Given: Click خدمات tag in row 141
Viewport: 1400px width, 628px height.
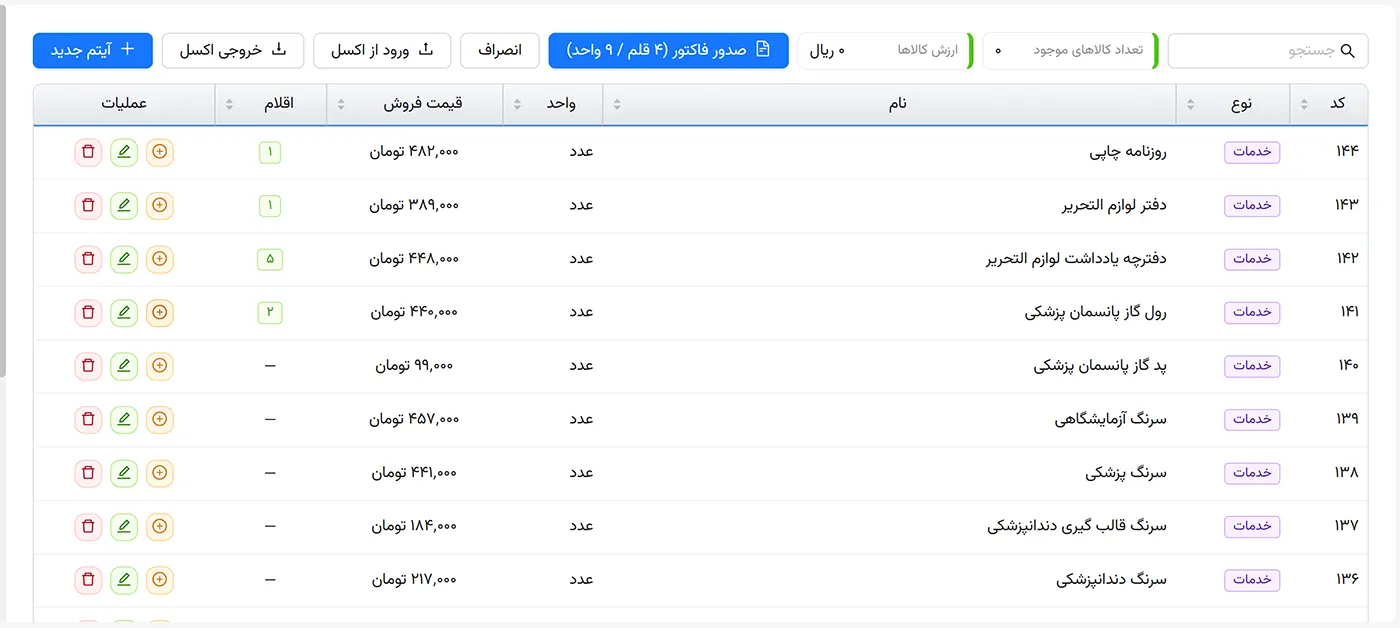Looking at the screenshot, I should [x=1252, y=313].
